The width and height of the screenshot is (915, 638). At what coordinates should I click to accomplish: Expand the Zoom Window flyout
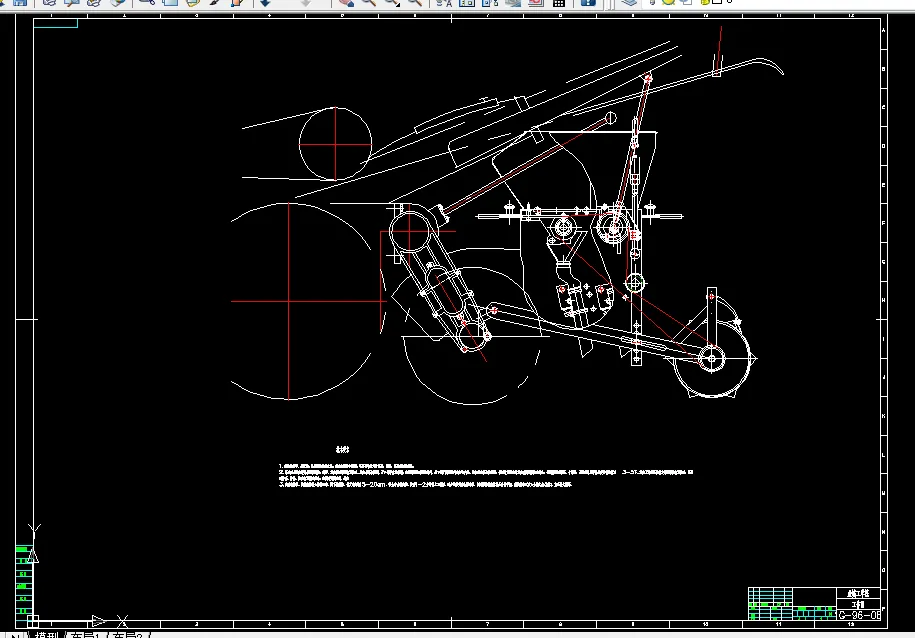click(391, 3)
